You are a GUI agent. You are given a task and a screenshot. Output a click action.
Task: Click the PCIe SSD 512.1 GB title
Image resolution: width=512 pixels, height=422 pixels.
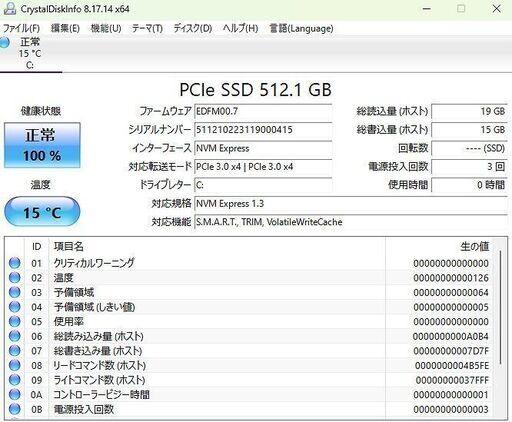click(255, 89)
